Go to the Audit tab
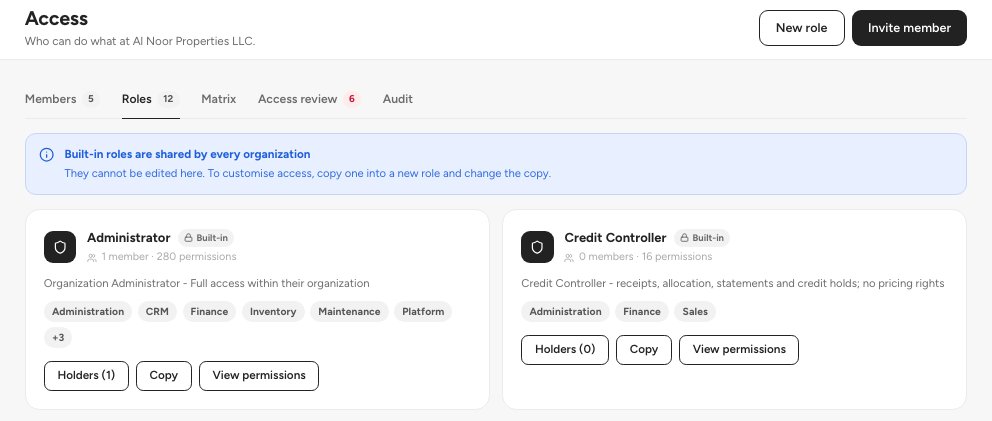The image size is (992, 421). point(397,99)
